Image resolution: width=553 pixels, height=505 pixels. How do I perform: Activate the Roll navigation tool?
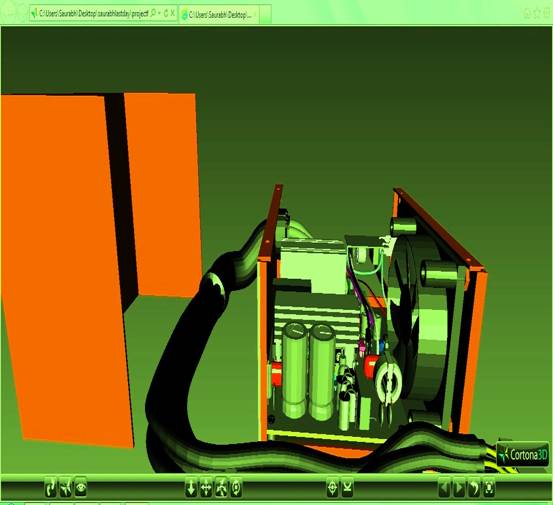[236, 488]
